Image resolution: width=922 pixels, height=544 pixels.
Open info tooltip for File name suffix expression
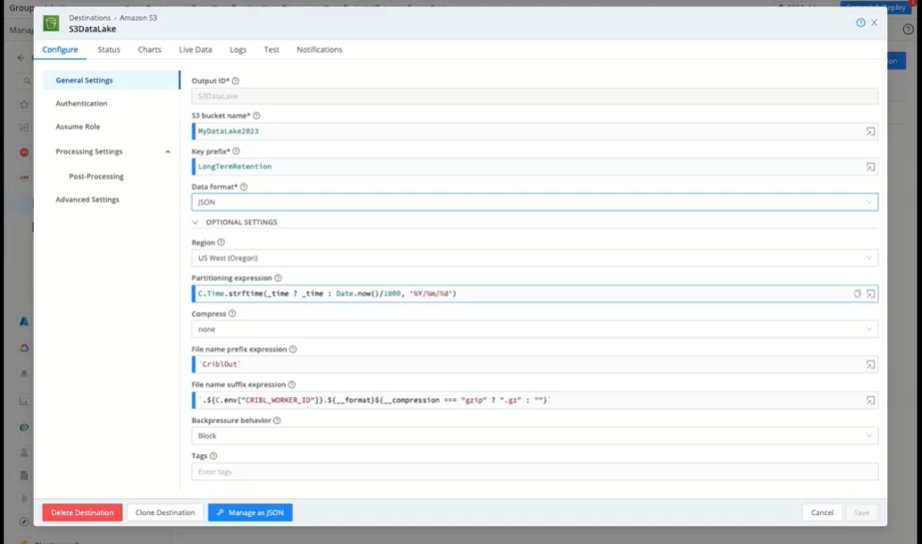pos(292,385)
